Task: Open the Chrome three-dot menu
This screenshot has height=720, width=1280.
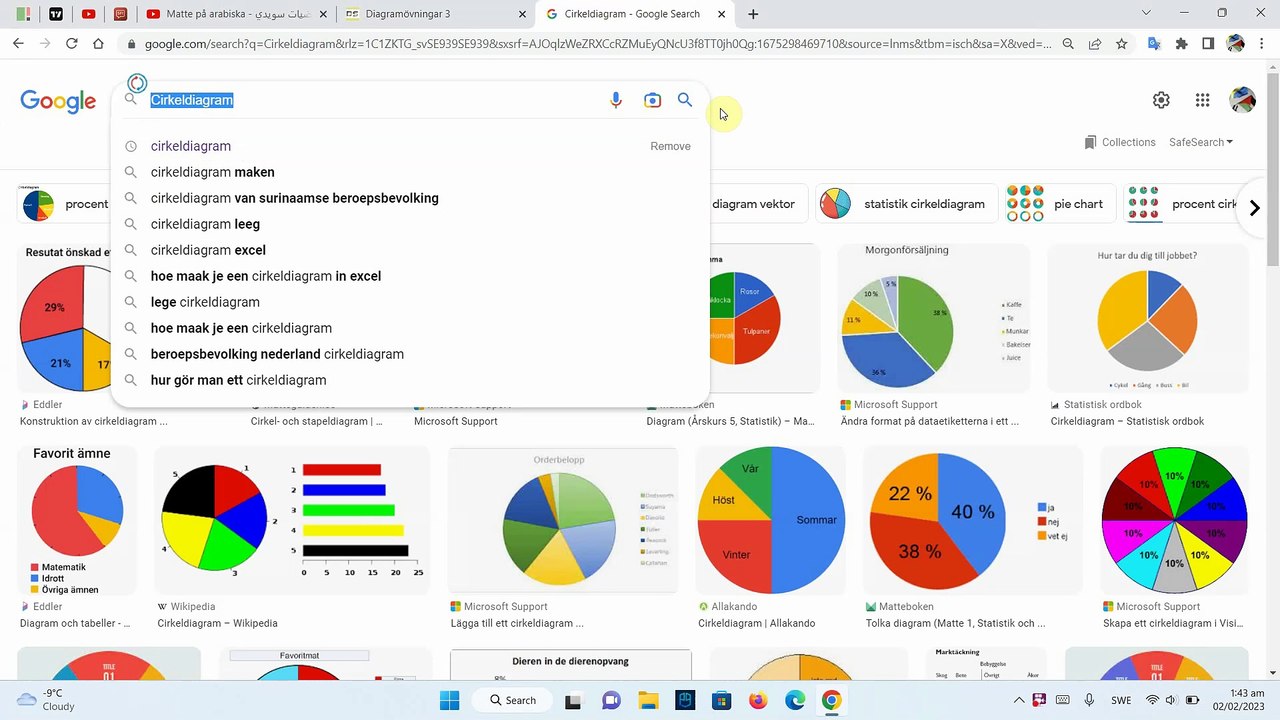Action: (x=1262, y=44)
